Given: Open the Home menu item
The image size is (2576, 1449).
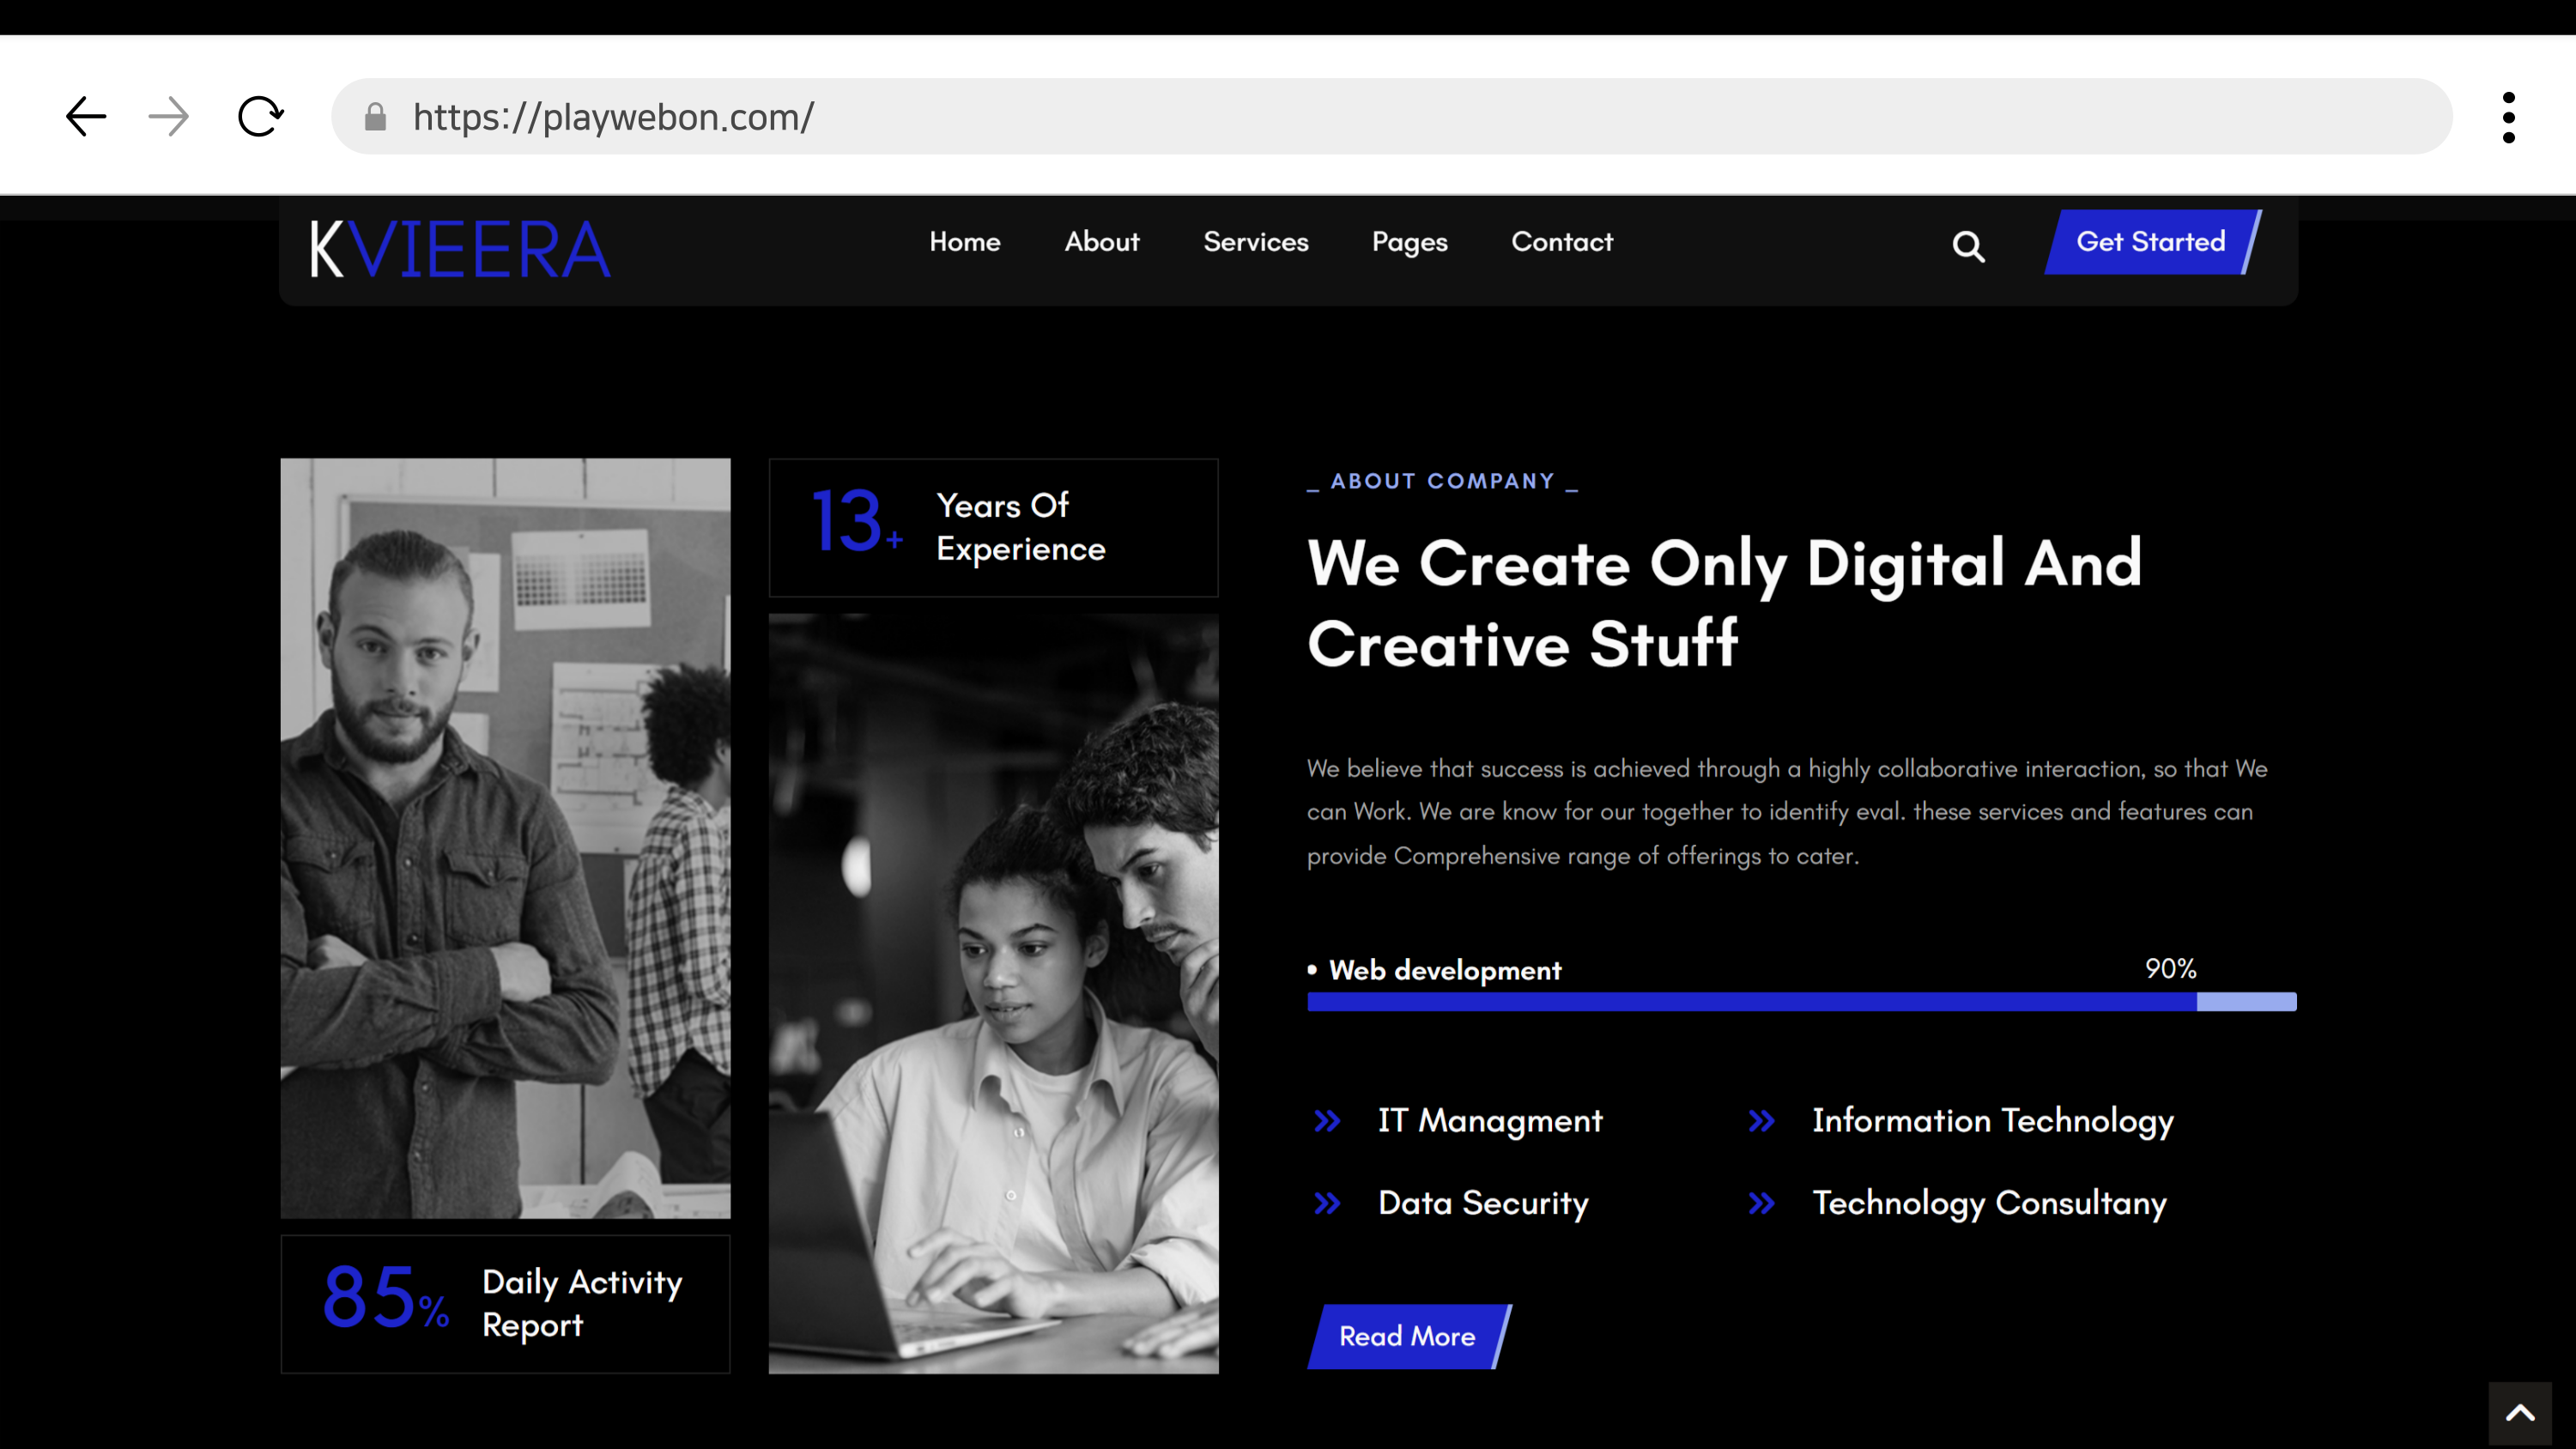Looking at the screenshot, I should point(964,242).
